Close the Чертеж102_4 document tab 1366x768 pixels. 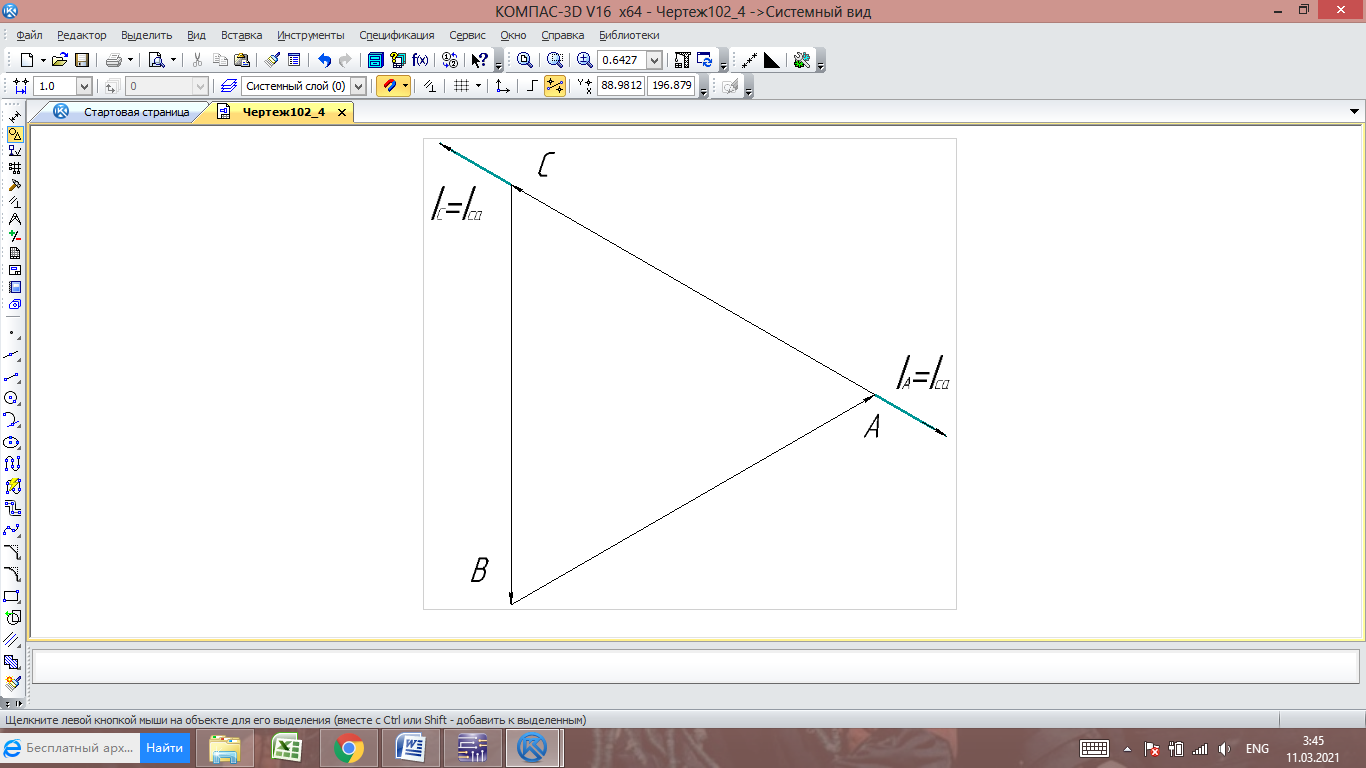pyautogui.click(x=342, y=113)
